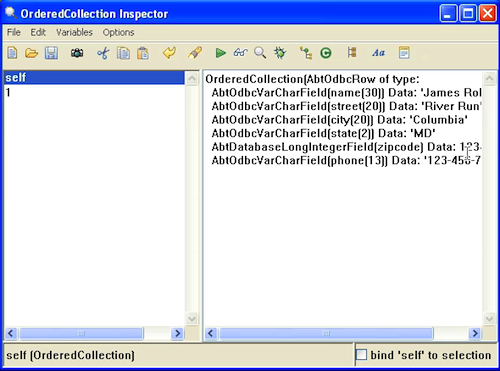Click the state(2) 'MD' line

tap(323, 133)
